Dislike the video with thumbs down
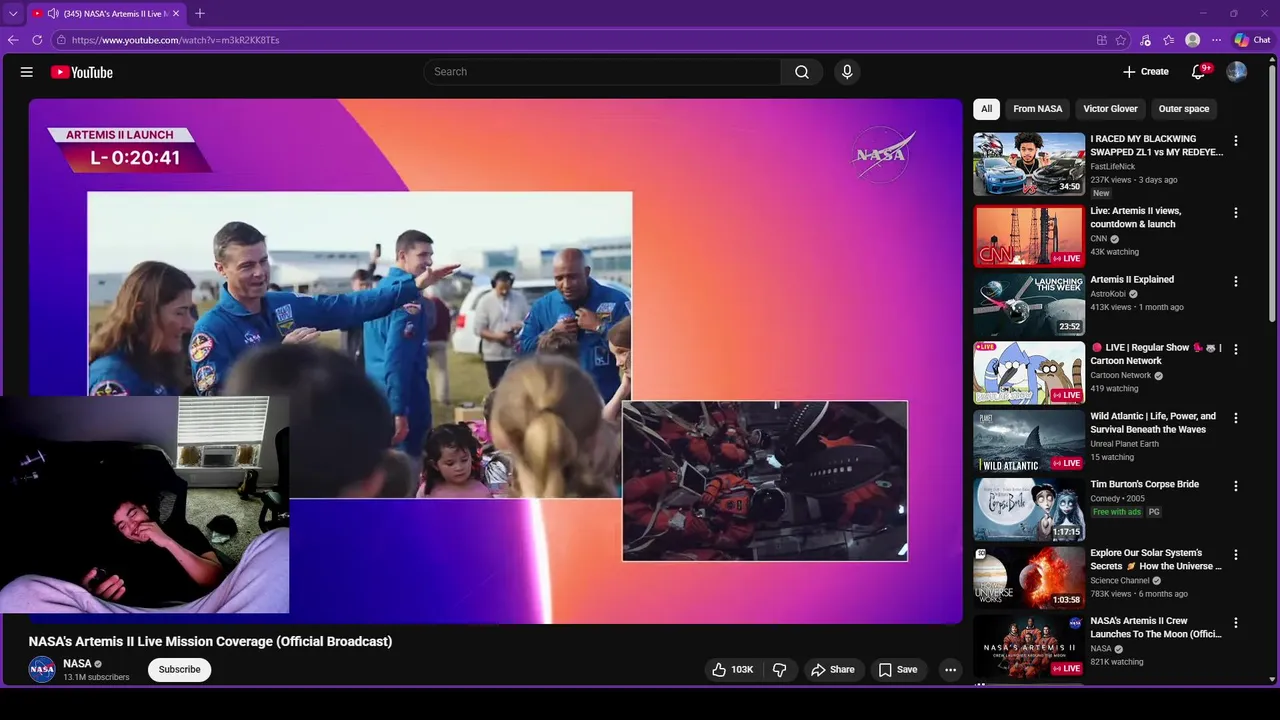This screenshot has width=1280, height=720. pos(780,670)
